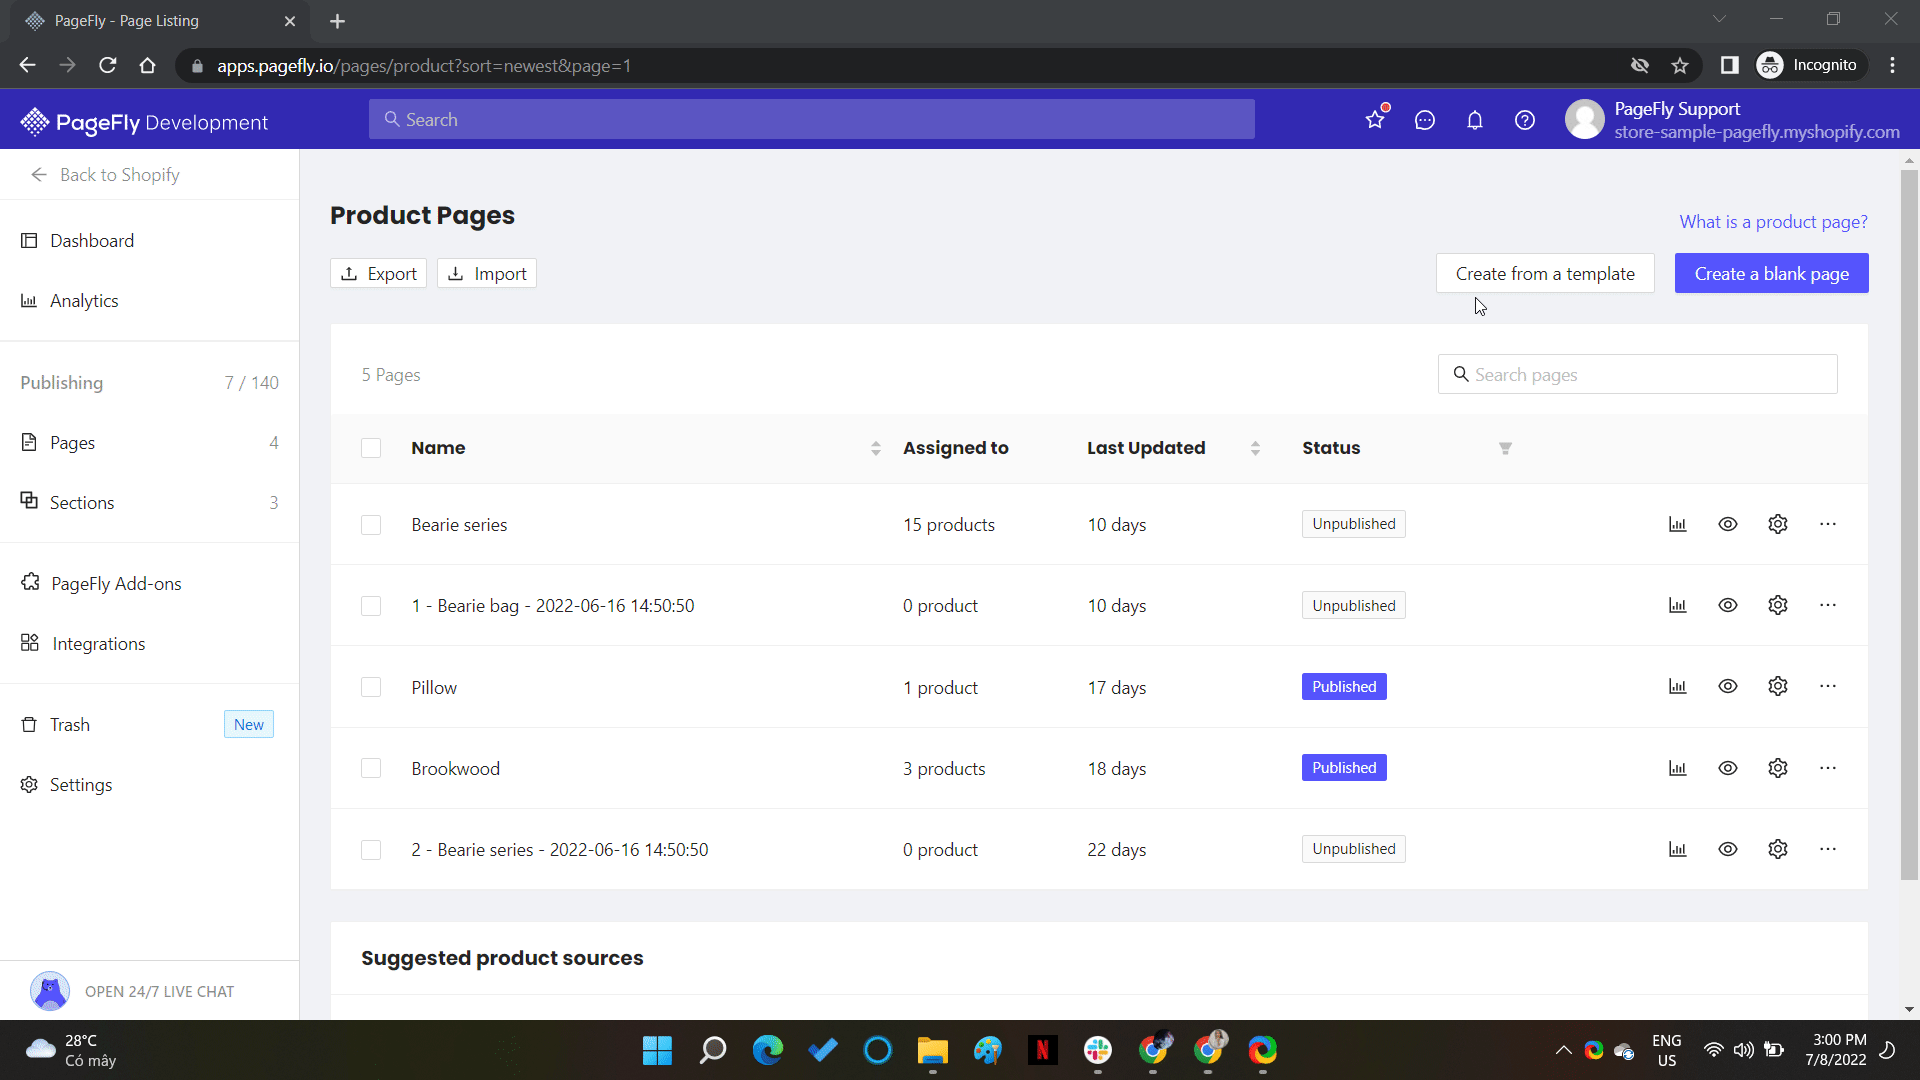
Task: Open the Chrome three-dot menu
Action: [x=1892, y=65]
